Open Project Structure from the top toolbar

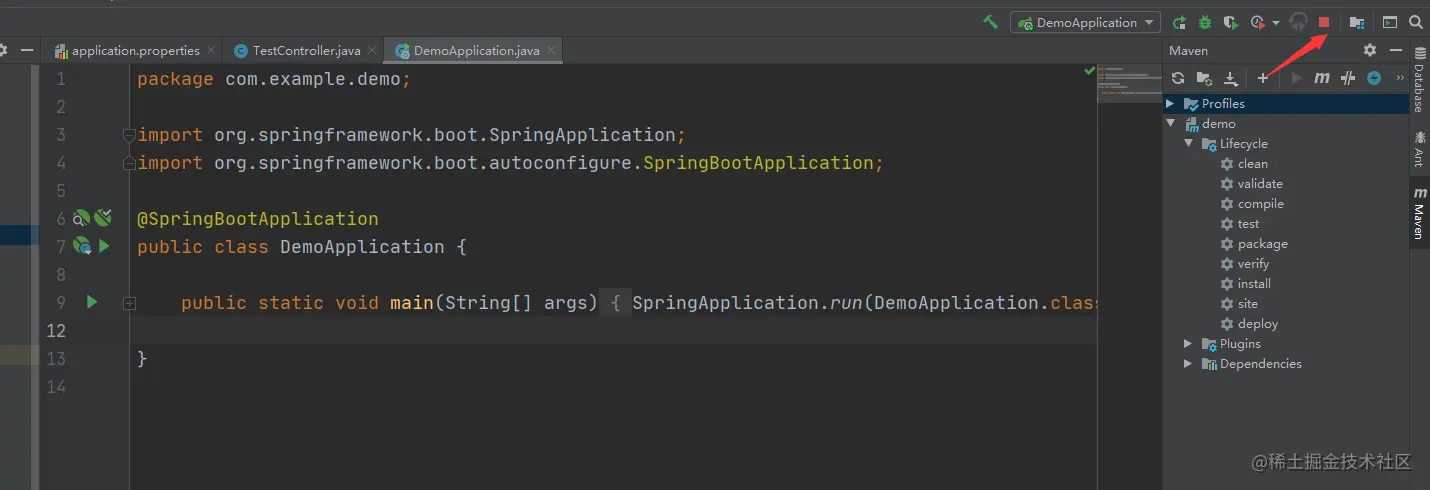click(x=1357, y=22)
